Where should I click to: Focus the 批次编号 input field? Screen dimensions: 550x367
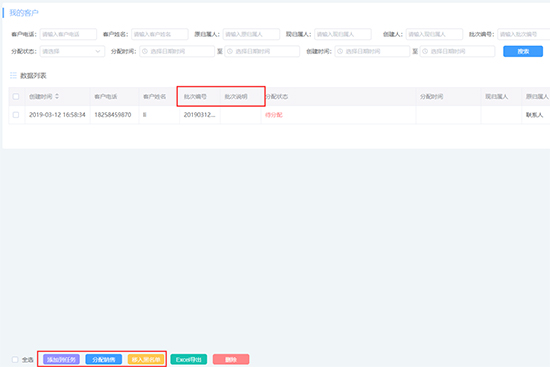tap(524, 34)
